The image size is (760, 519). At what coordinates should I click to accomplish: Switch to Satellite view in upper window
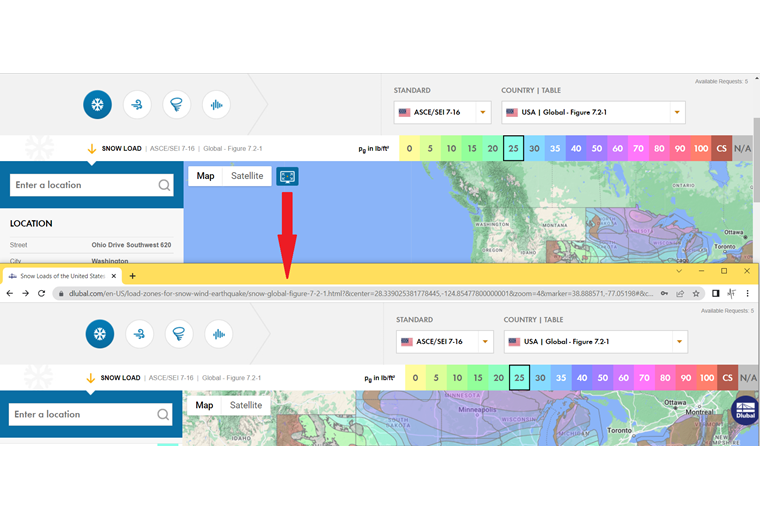(x=247, y=176)
